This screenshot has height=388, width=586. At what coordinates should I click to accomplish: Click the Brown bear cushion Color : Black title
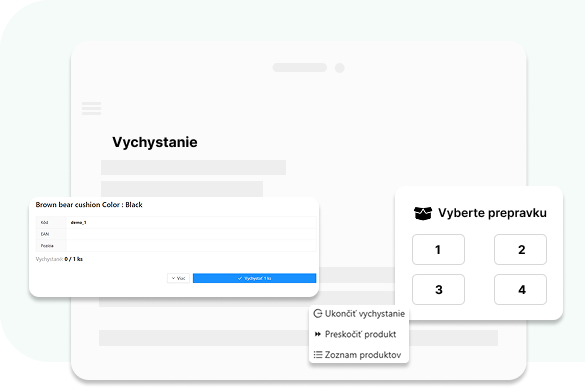click(89, 205)
